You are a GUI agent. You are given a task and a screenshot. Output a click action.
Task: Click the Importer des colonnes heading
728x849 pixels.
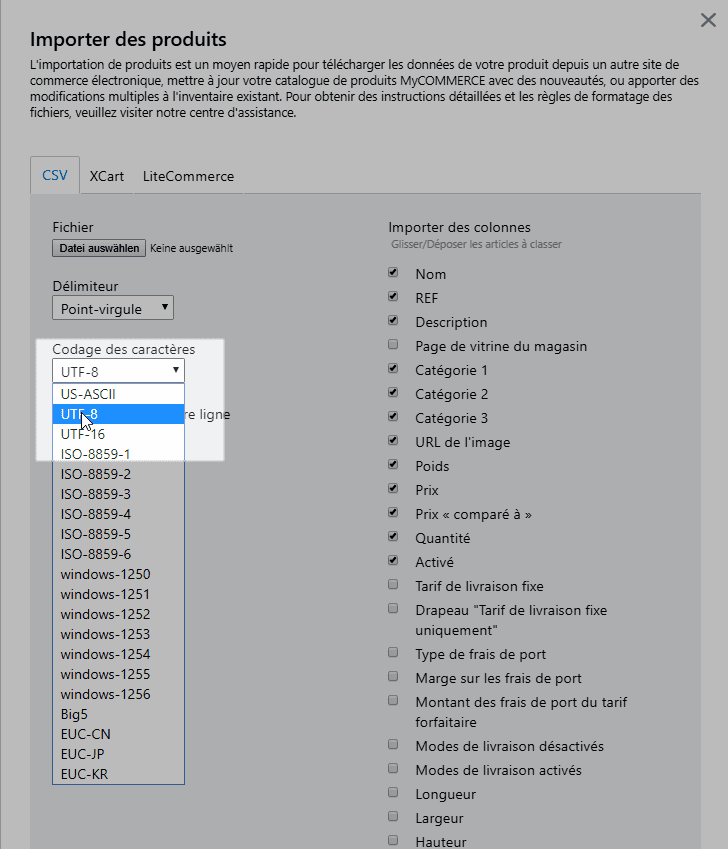(459, 227)
